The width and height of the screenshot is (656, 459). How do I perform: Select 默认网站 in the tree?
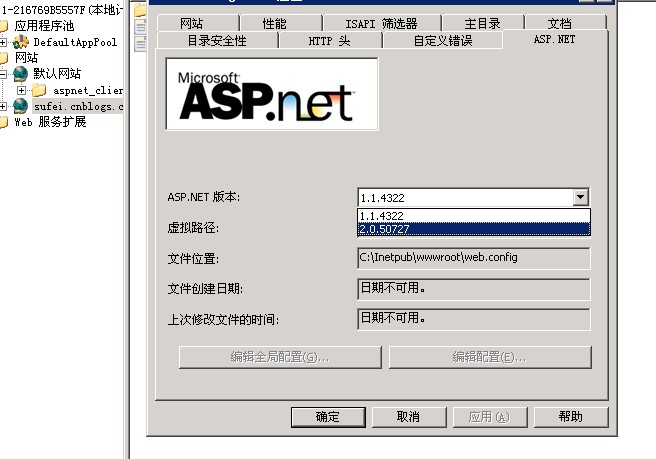[57, 74]
